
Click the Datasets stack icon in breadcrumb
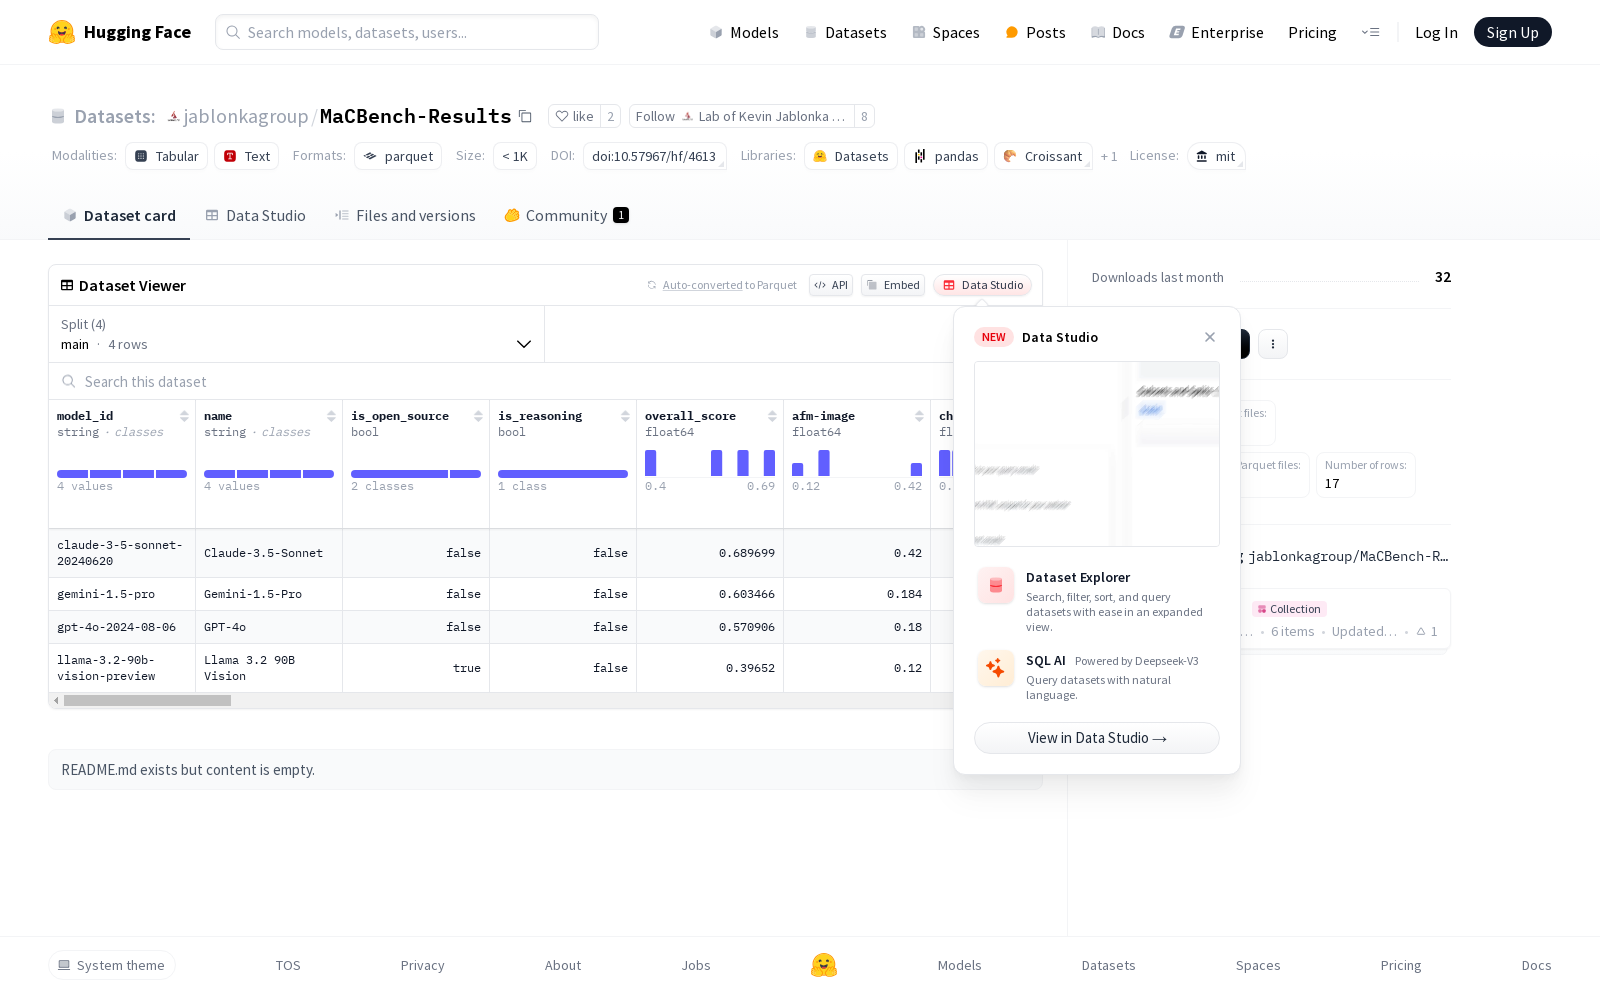coord(58,117)
